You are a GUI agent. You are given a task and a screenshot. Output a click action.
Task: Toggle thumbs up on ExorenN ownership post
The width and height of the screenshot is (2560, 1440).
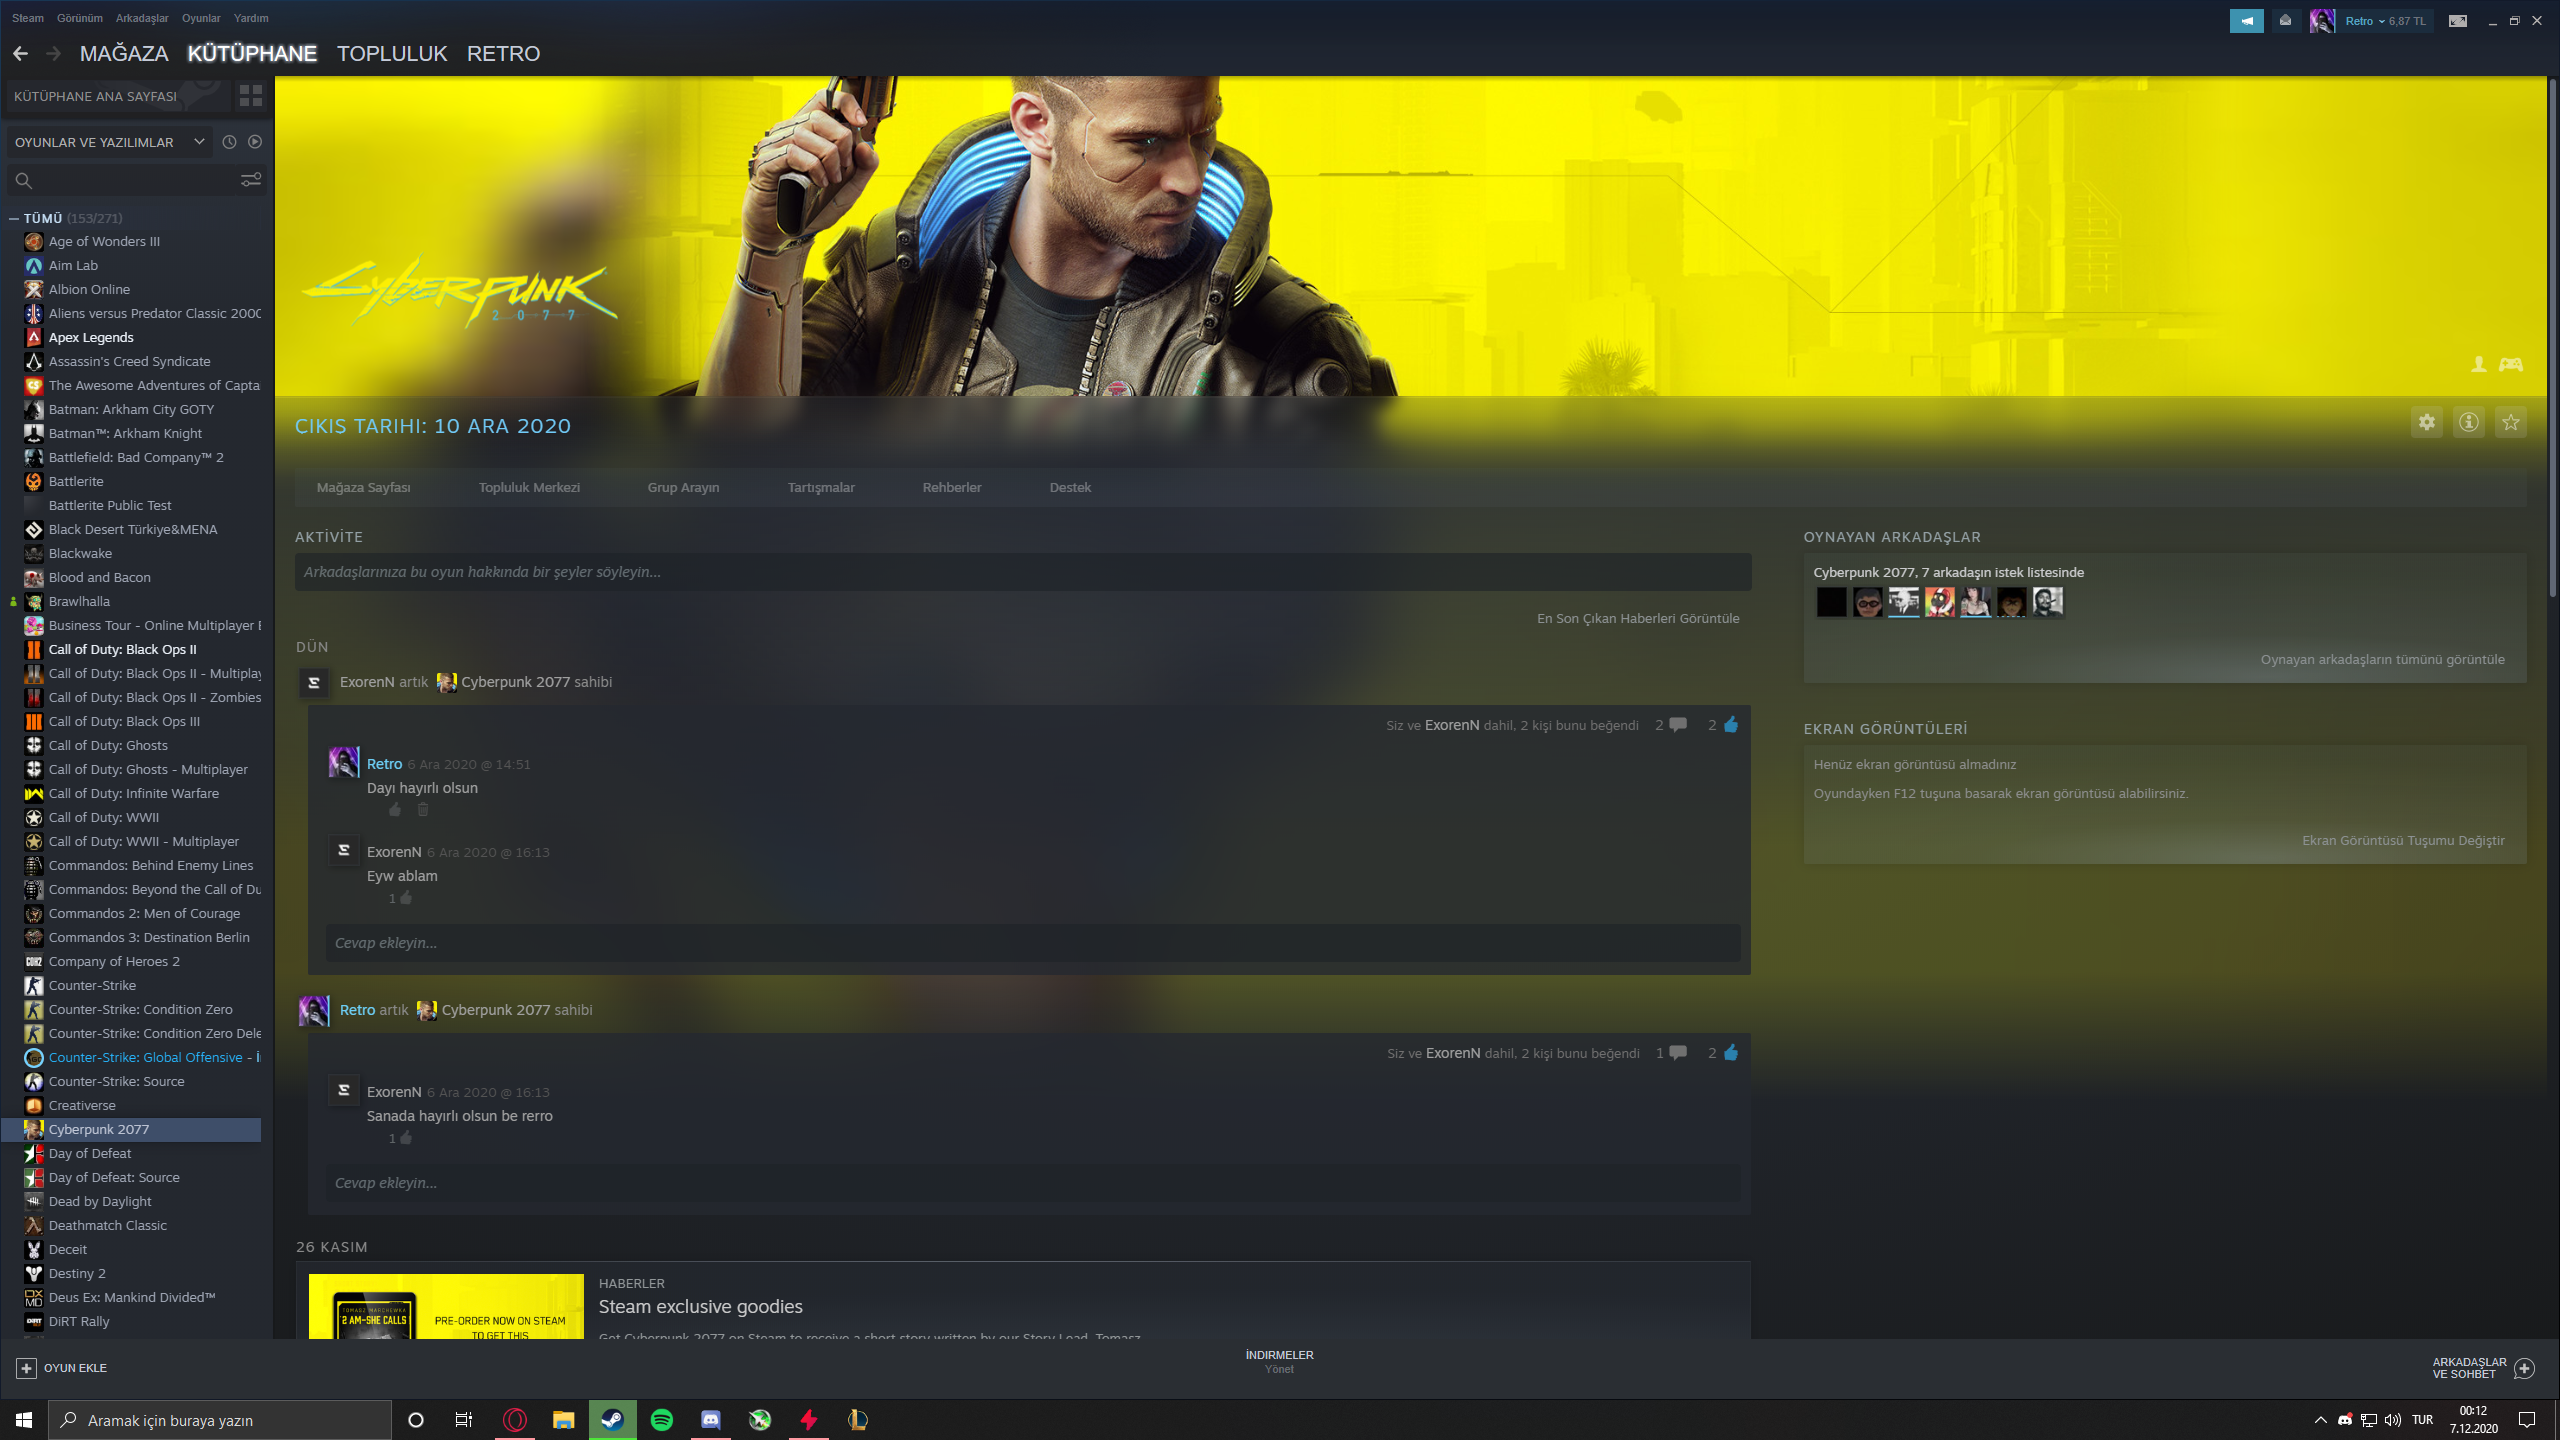coord(1731,725)
